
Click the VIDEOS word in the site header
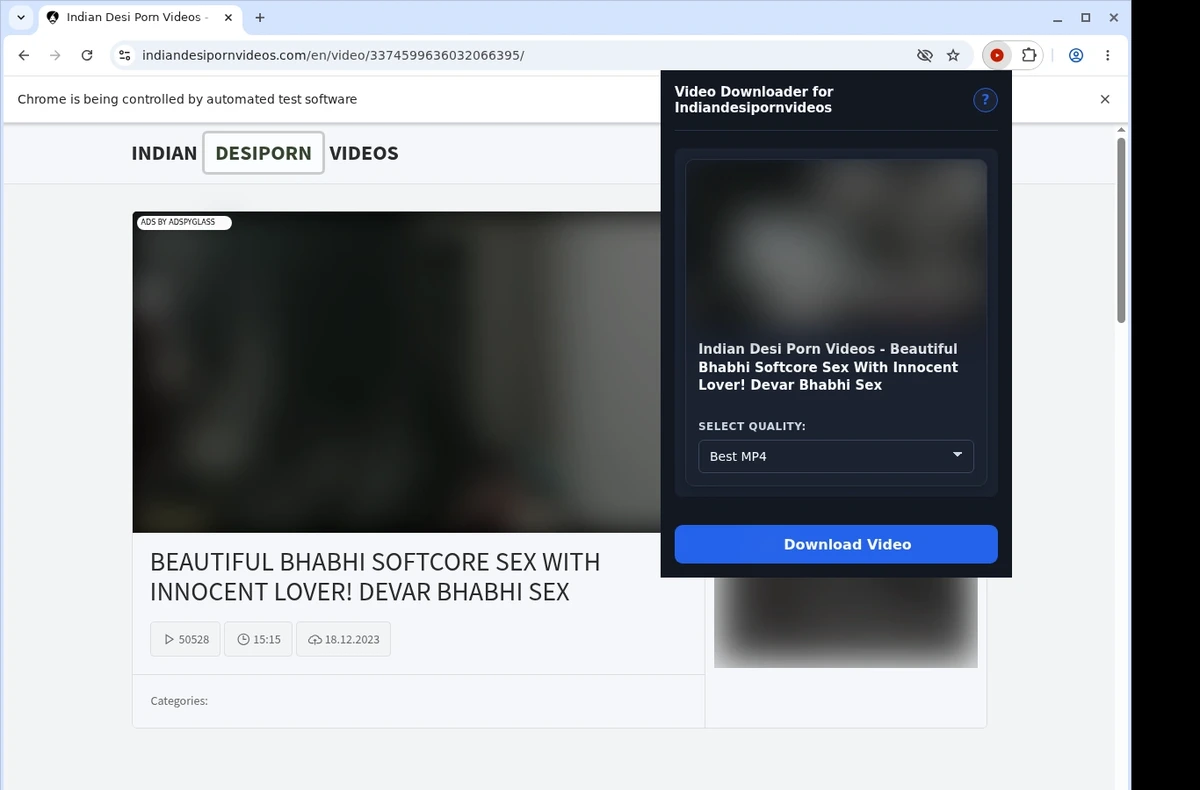coord(364,153)
